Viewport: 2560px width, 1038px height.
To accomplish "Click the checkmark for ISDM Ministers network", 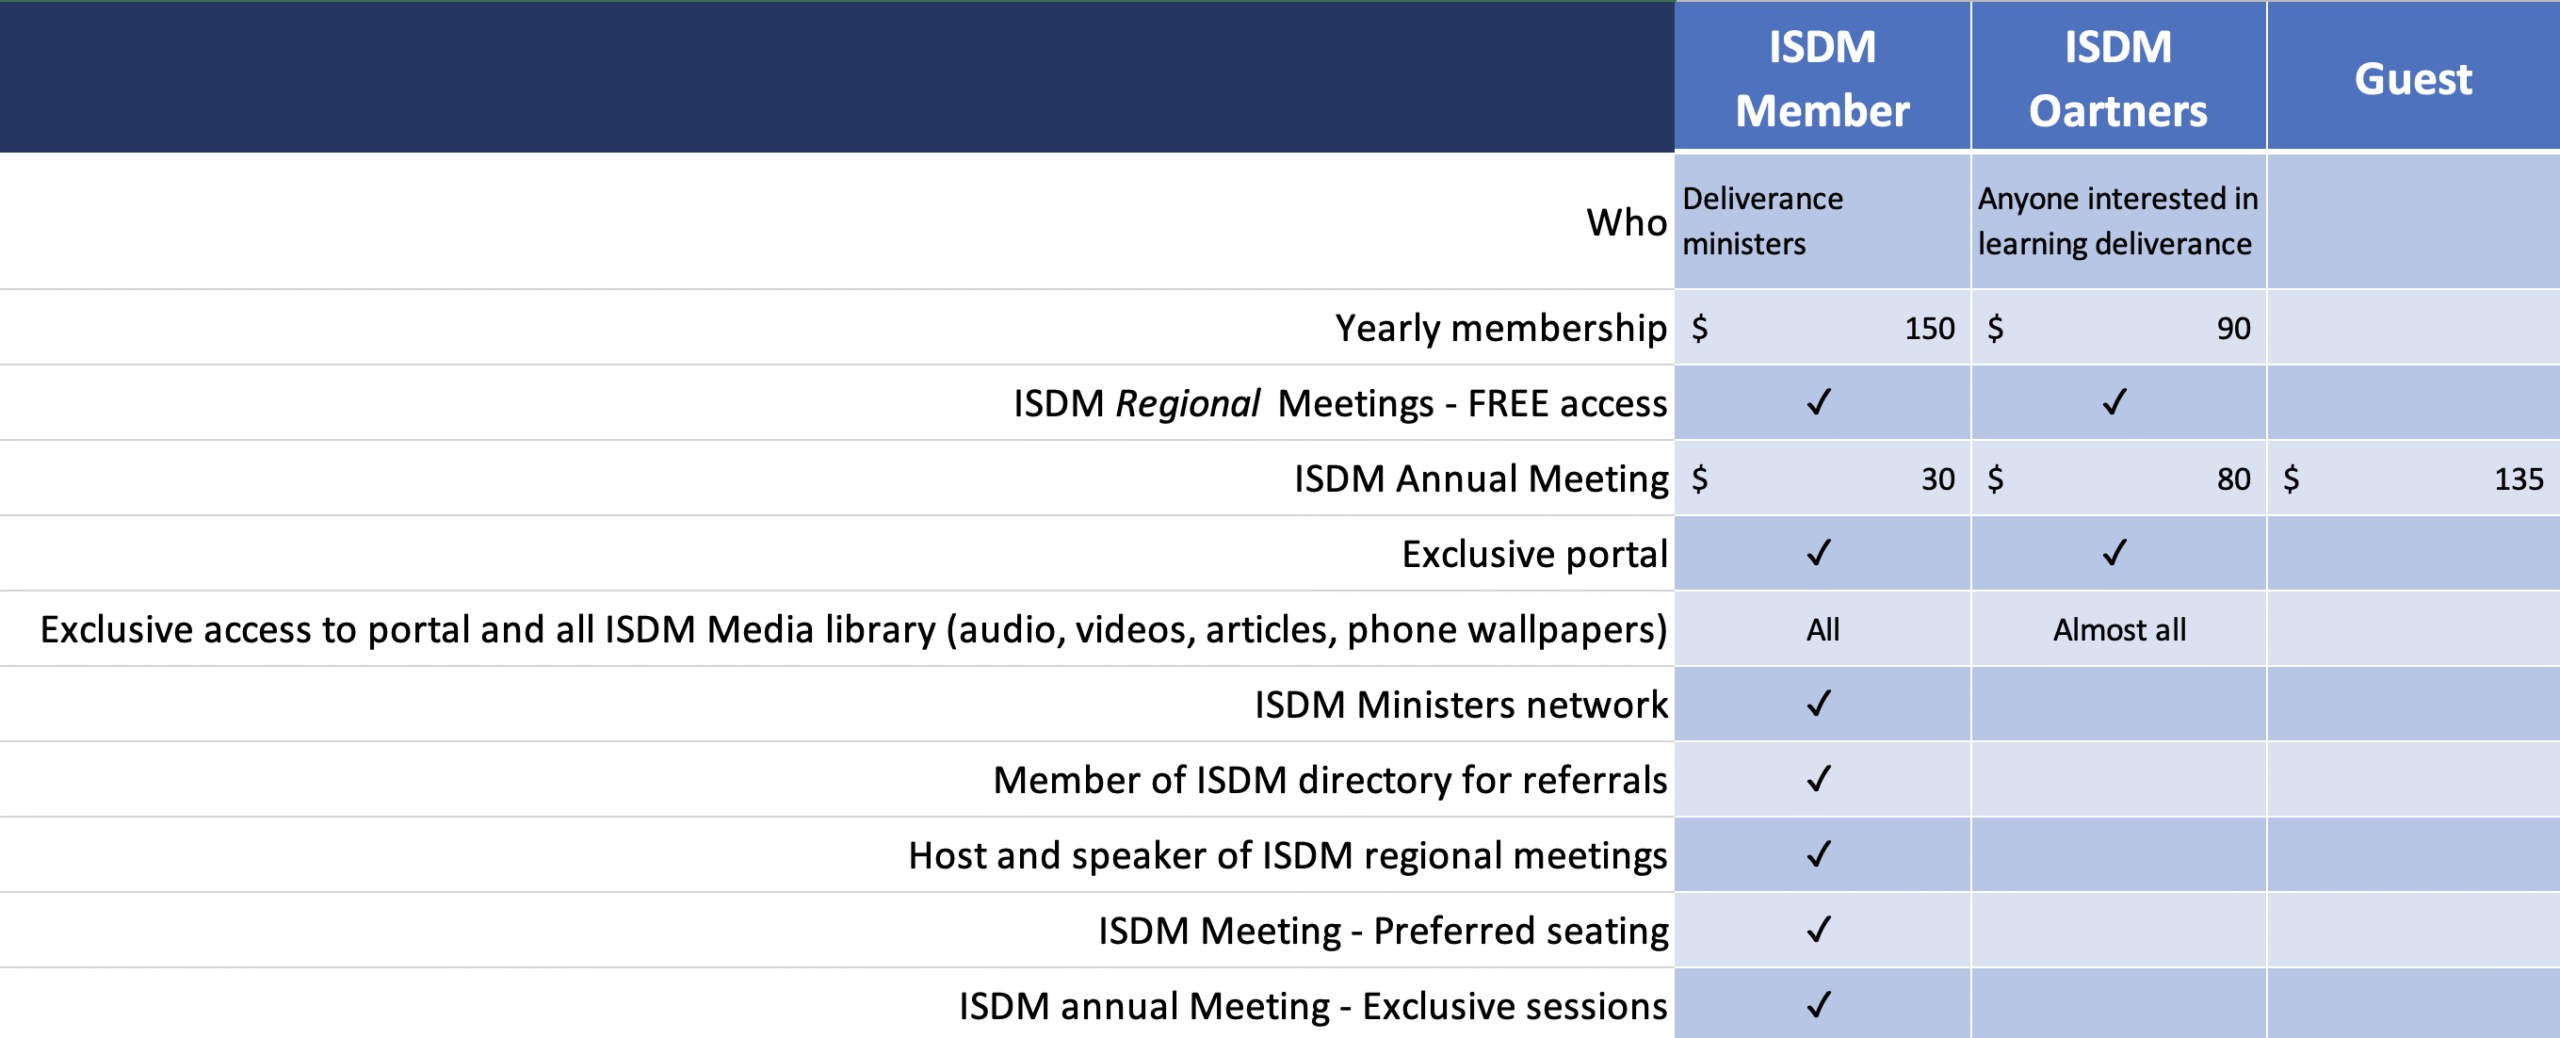I will (x=1819, y=704).
